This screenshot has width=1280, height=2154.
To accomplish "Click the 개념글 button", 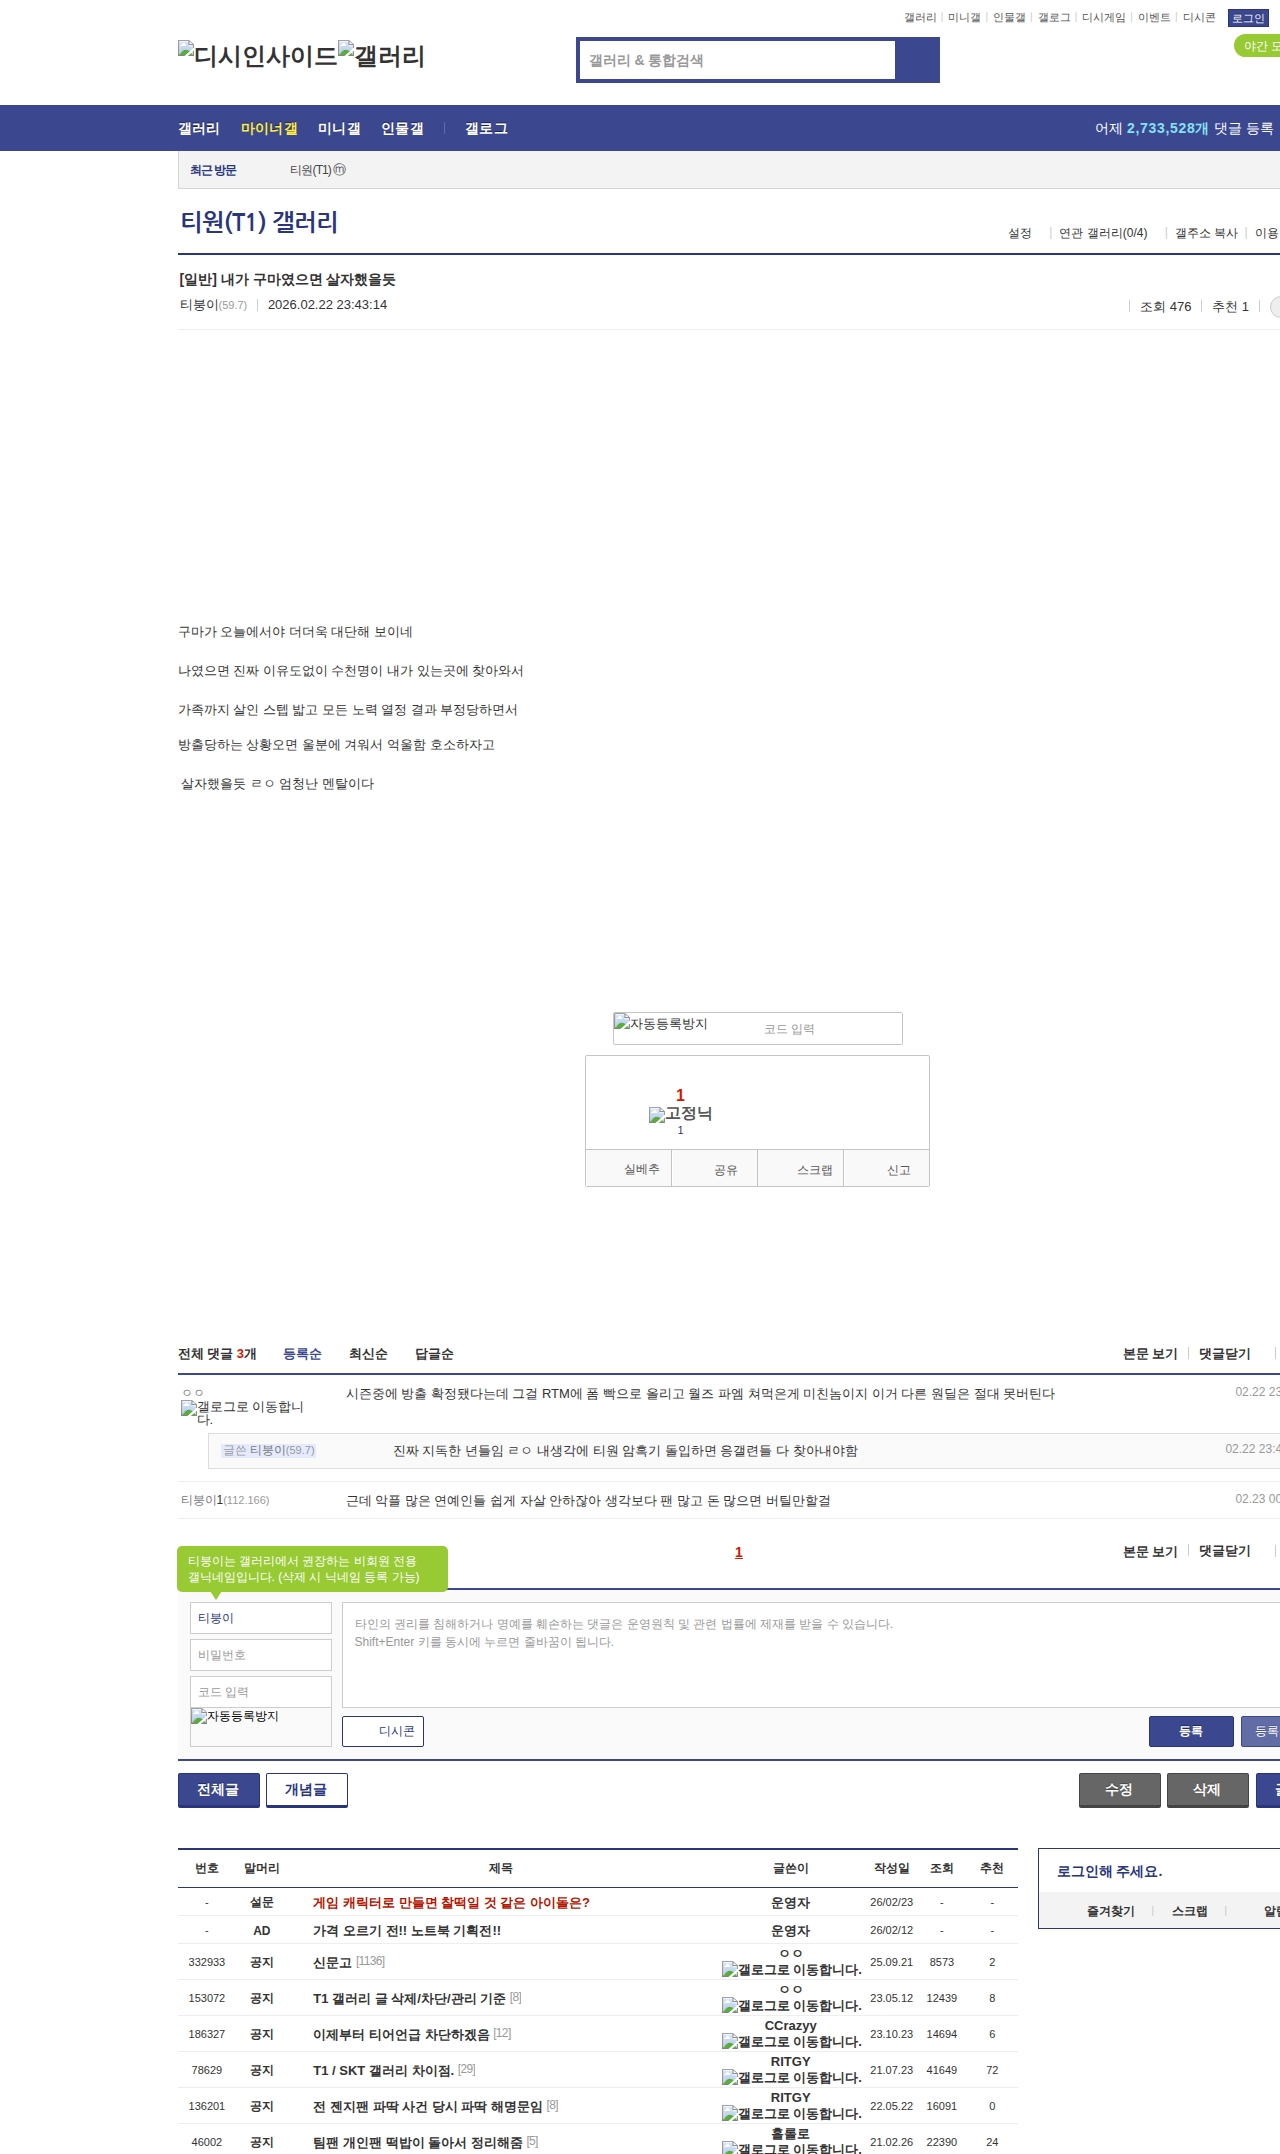I will pos(307,1790).
